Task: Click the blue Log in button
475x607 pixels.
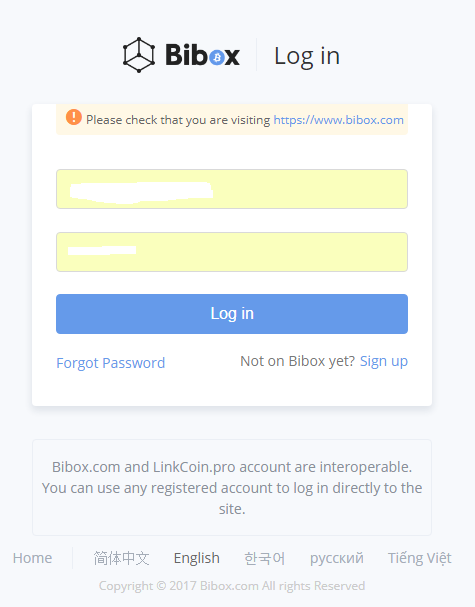Action: click(232, 314)
